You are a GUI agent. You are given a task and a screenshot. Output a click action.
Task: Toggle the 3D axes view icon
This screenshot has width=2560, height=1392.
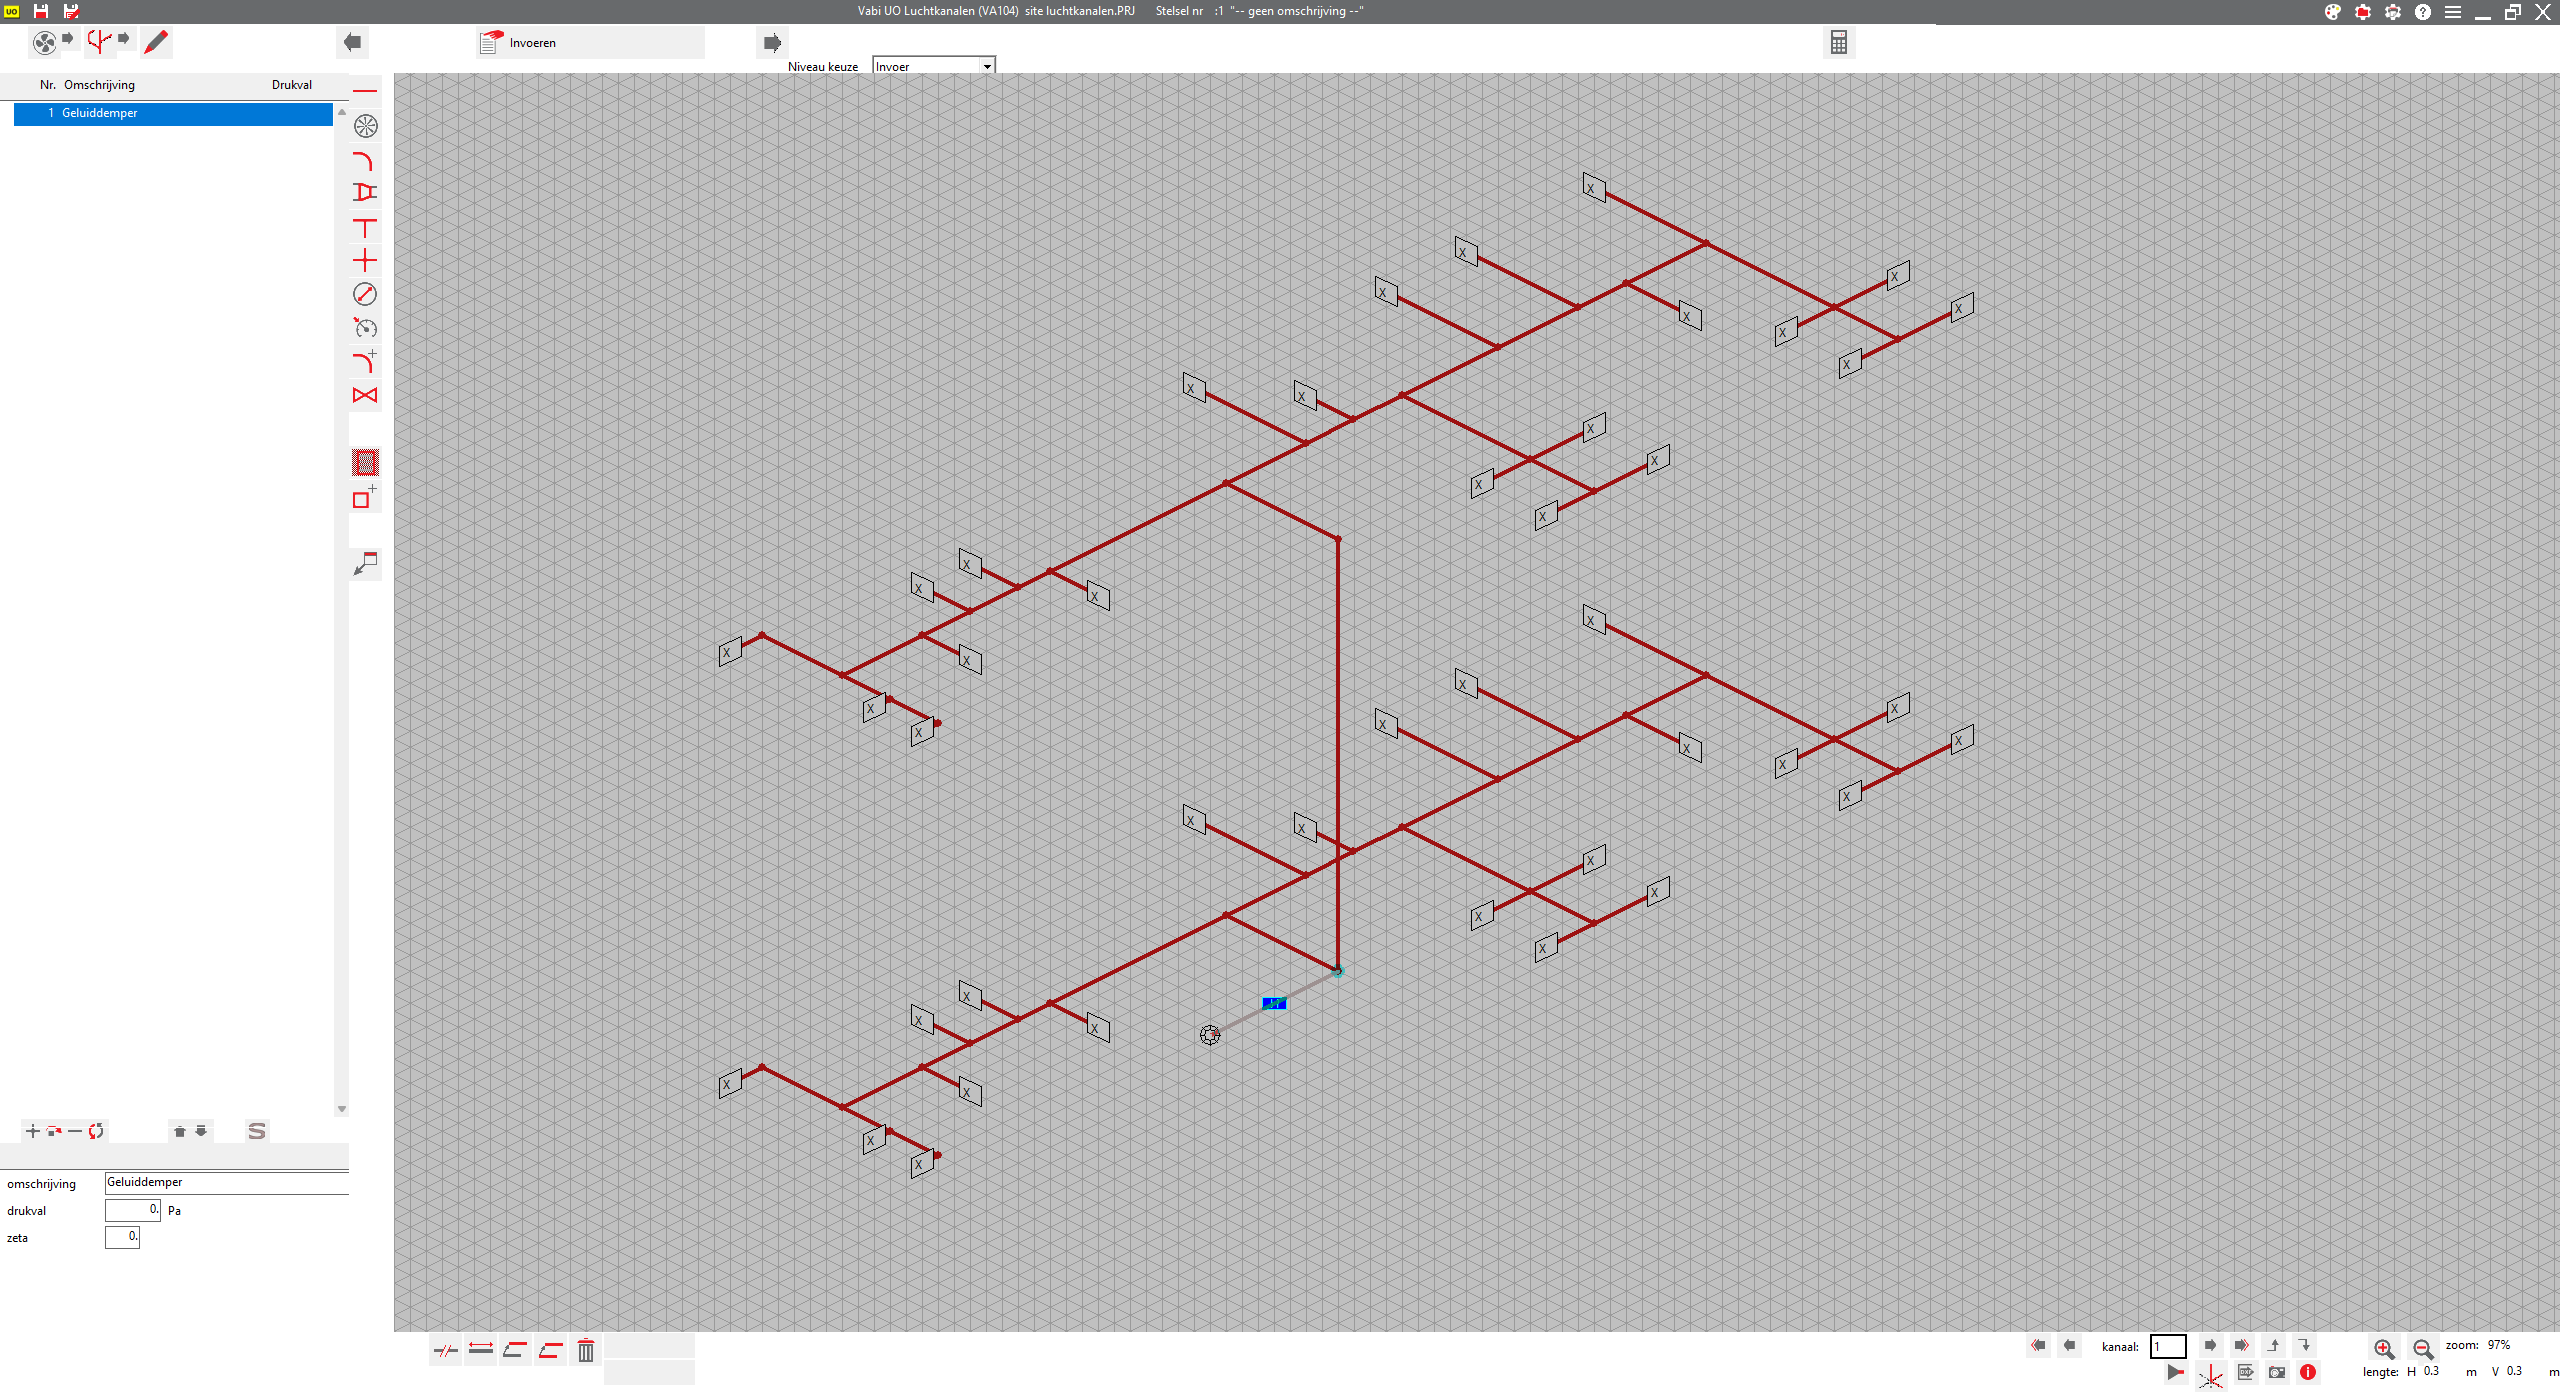(x=2211, y=1376)
